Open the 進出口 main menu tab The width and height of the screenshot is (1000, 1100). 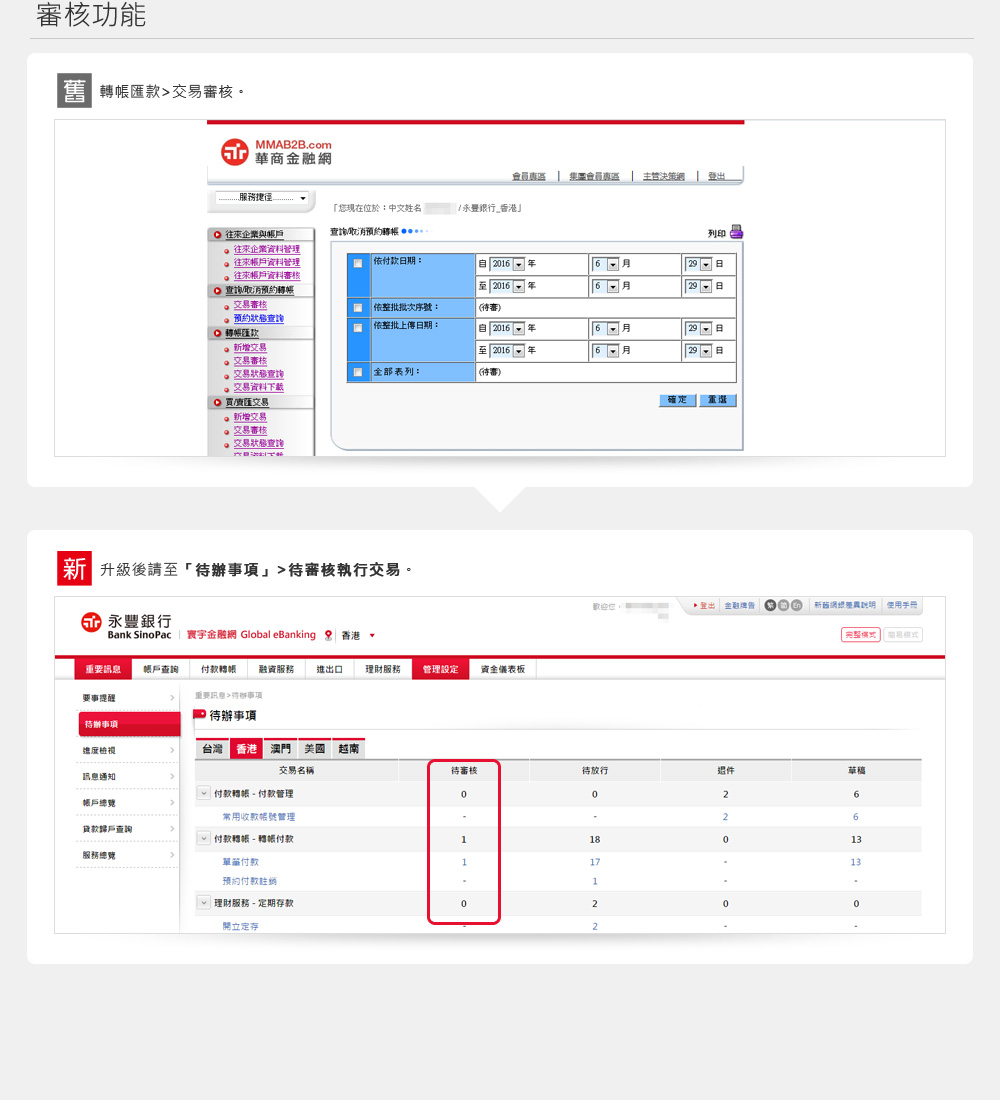point(329,669)
